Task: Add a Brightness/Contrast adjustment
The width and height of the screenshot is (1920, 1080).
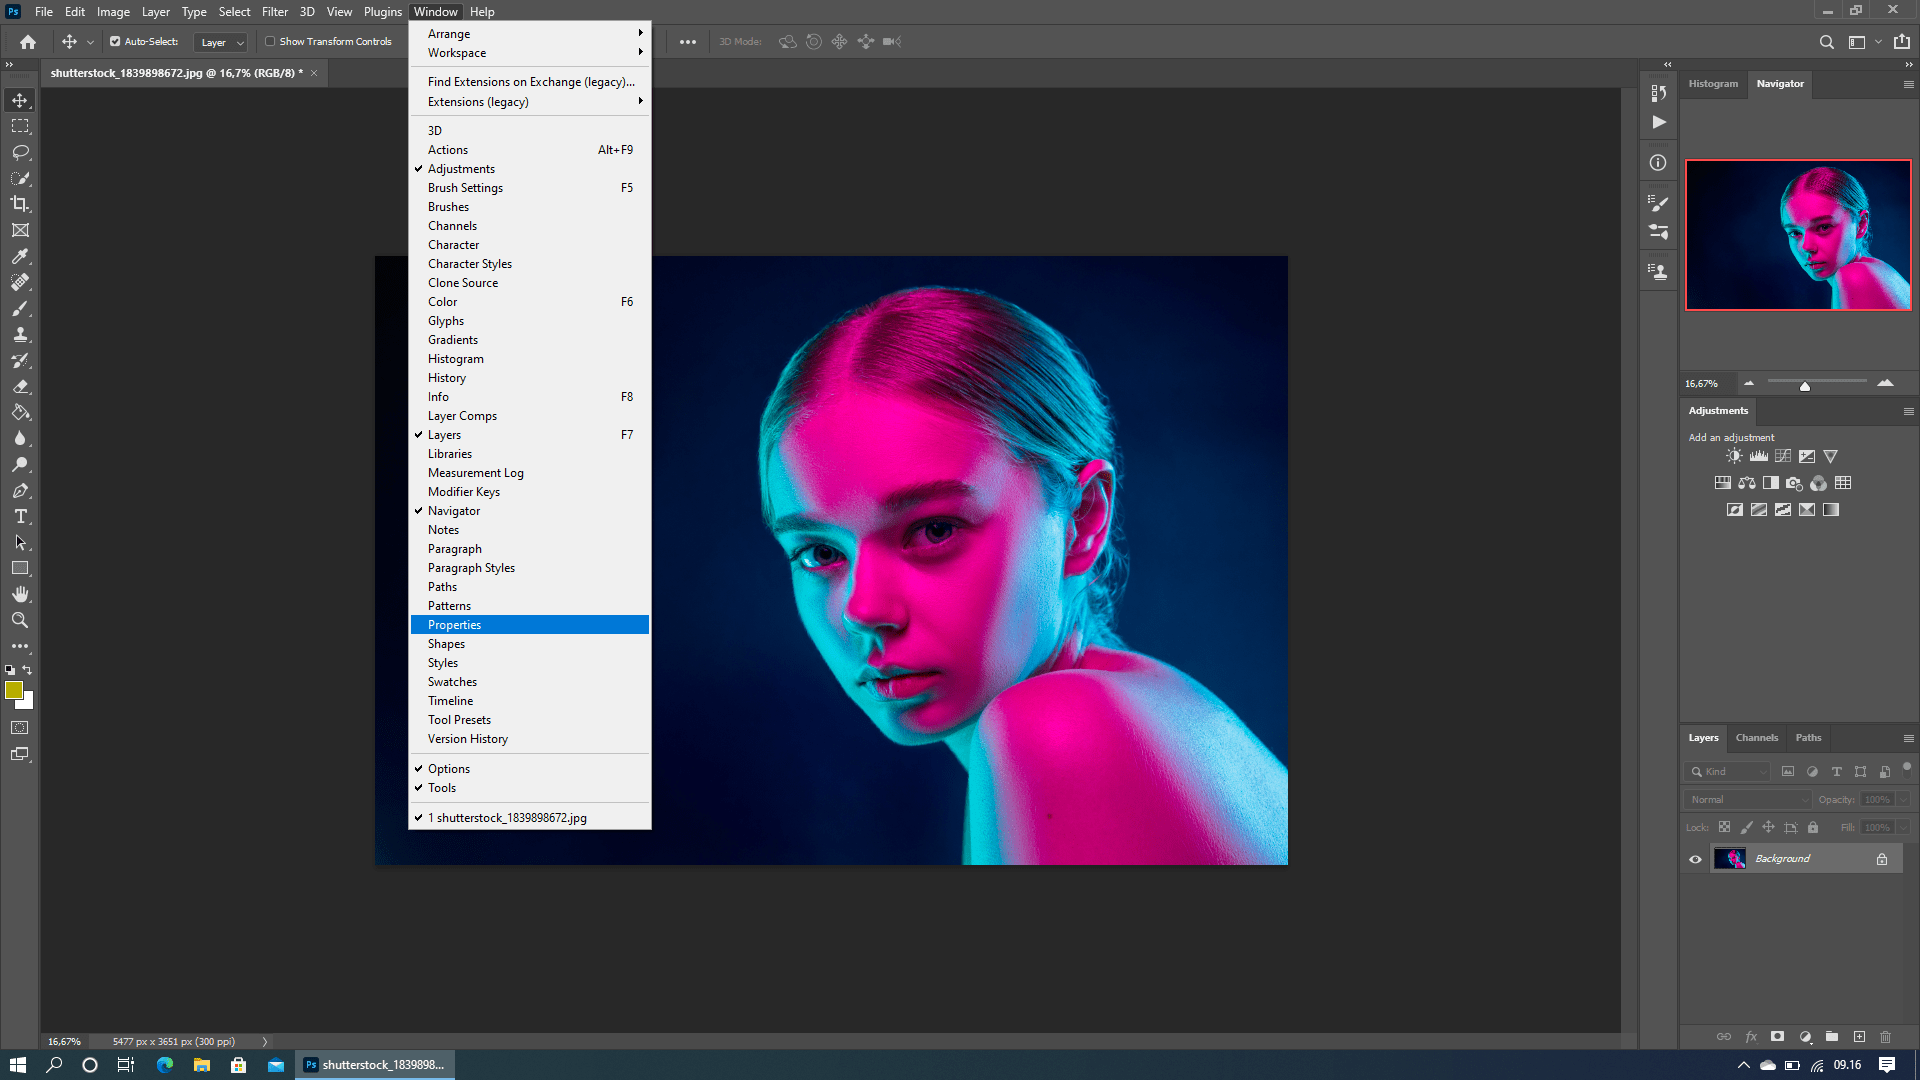Action: point(1734,456)
